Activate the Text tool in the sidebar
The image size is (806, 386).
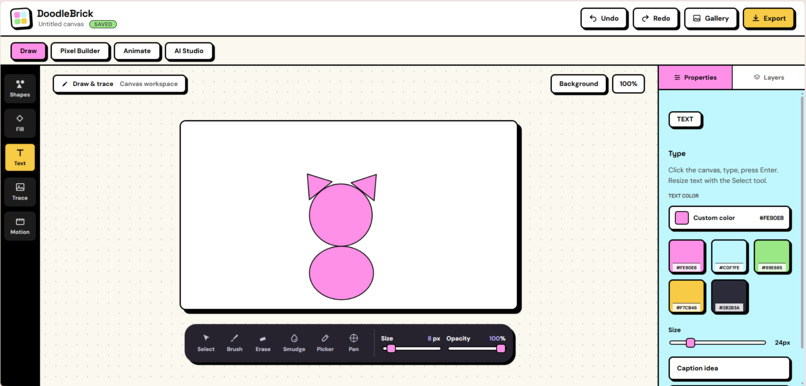pyautogui.click(x=20, y=157)
